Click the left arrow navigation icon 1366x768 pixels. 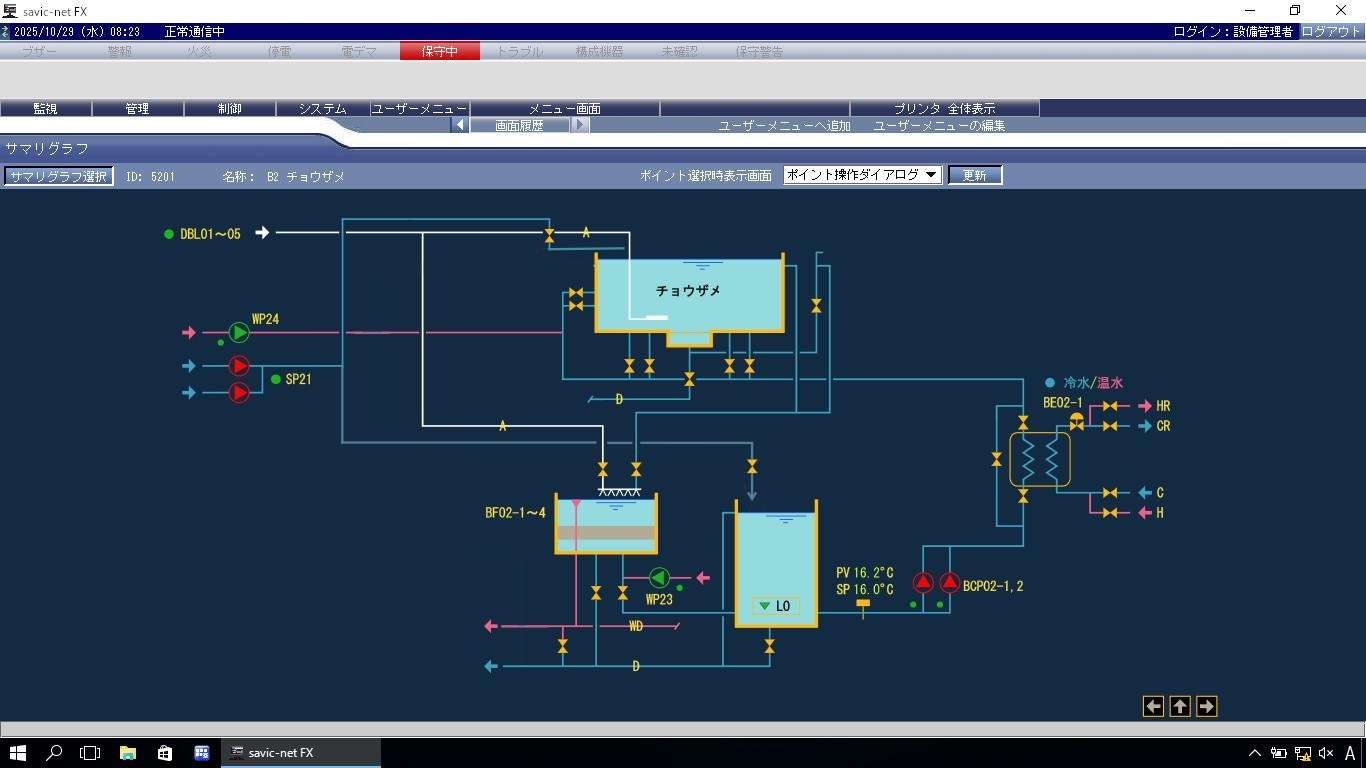[x=1153, y=707]
